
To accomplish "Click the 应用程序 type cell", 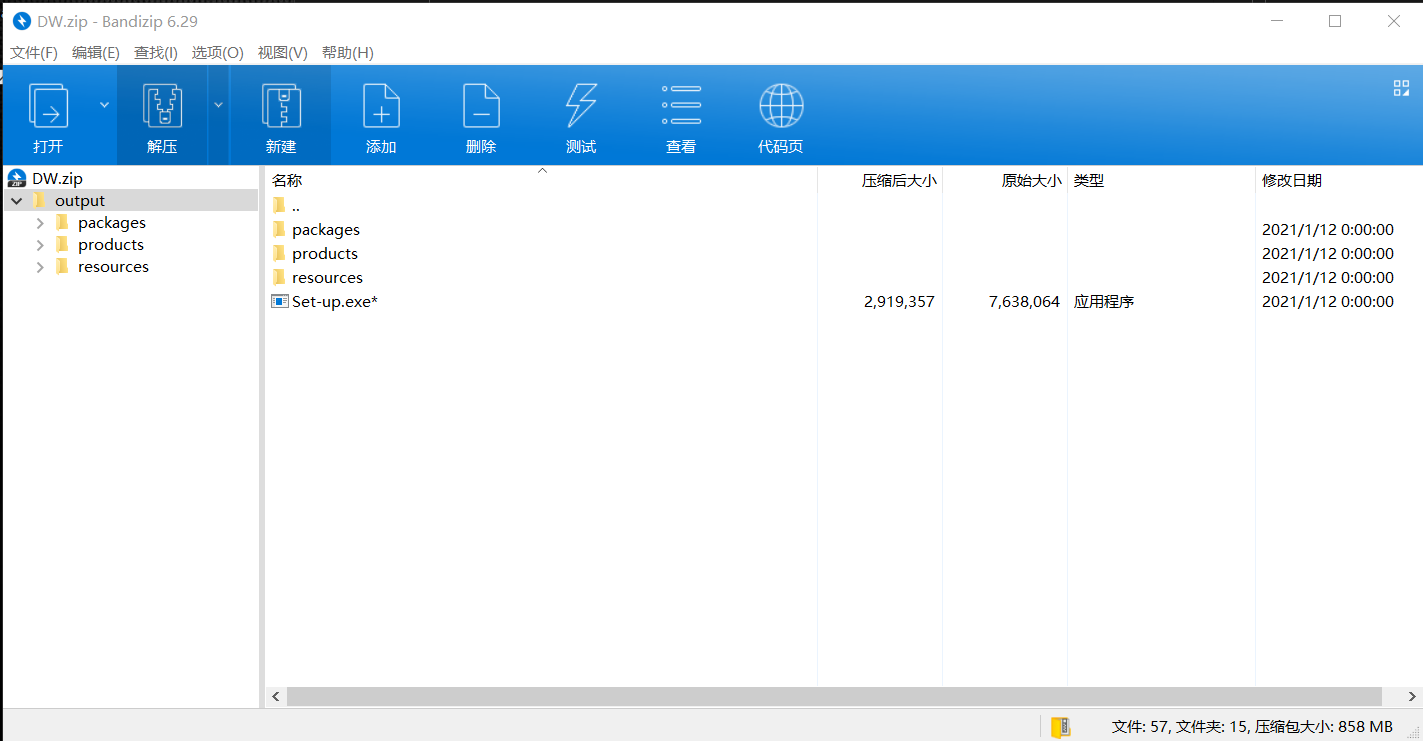I will pyautogui.click(x=1104, y=301).
